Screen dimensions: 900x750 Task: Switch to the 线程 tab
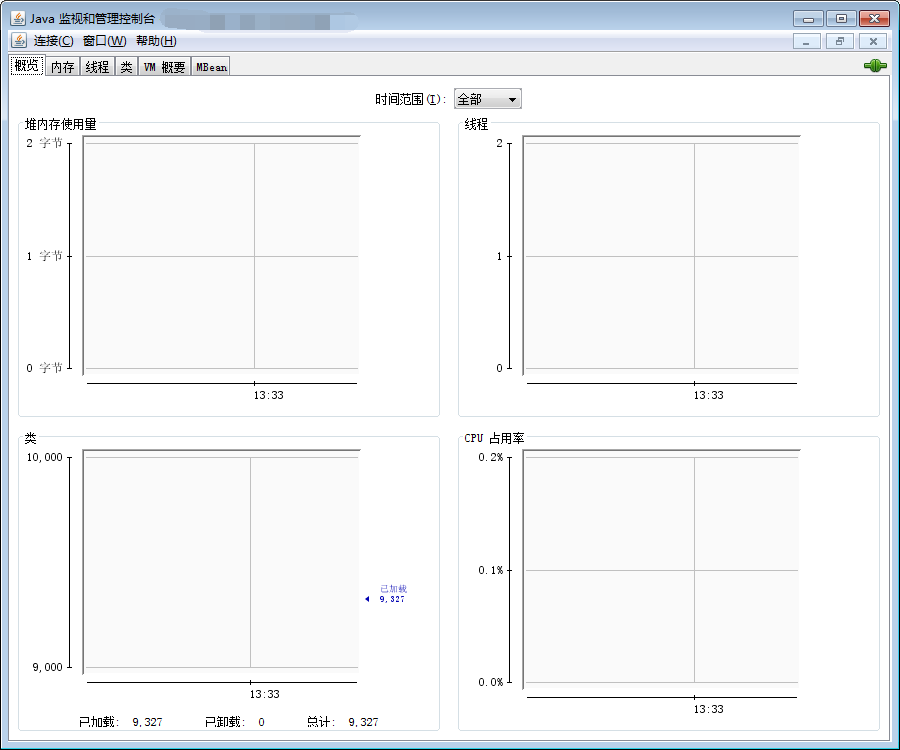(x=97, y=67)
